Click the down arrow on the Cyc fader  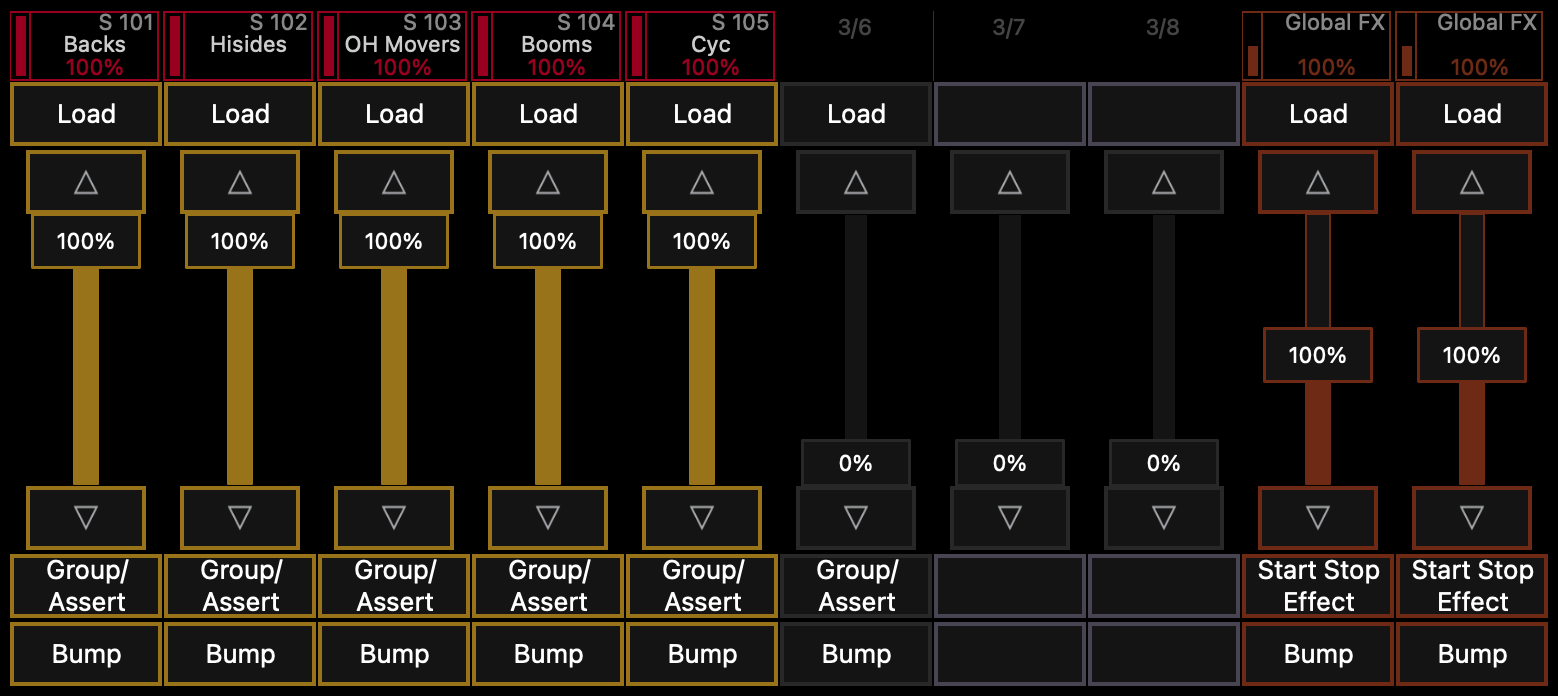(701, 518)
